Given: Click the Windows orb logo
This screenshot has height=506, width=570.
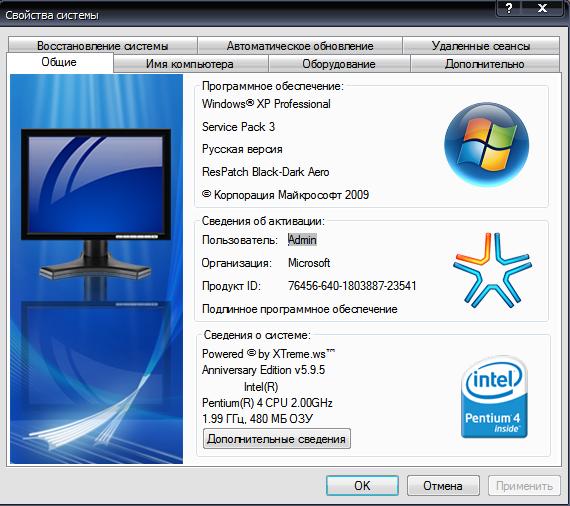Looking at the screenshot, I should point(486,144).
